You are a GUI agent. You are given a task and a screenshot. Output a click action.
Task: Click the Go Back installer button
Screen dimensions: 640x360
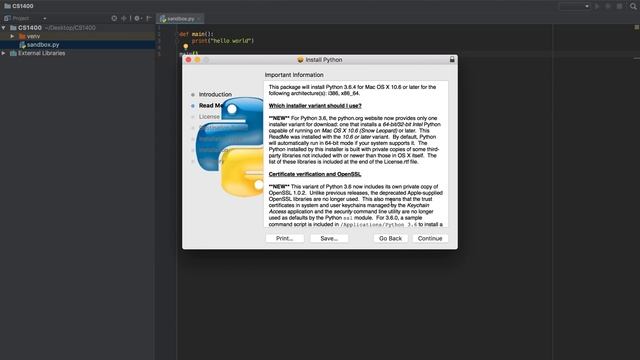(x=390, y=238)
